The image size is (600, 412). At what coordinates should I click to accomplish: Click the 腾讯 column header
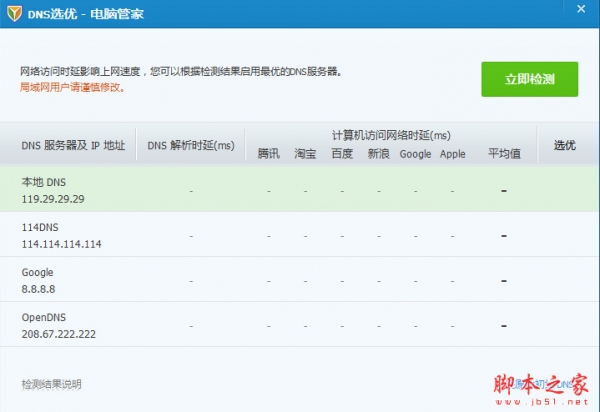coord(268,154)
